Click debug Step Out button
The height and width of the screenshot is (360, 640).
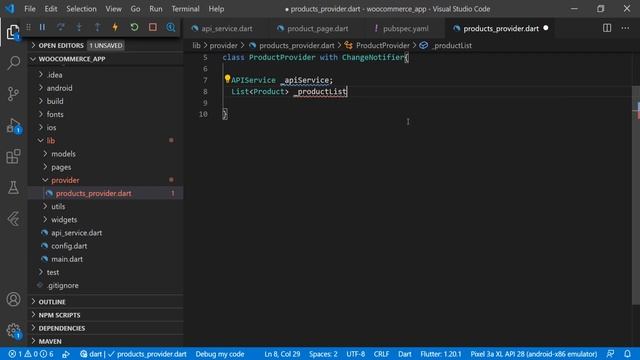(97, 27)
